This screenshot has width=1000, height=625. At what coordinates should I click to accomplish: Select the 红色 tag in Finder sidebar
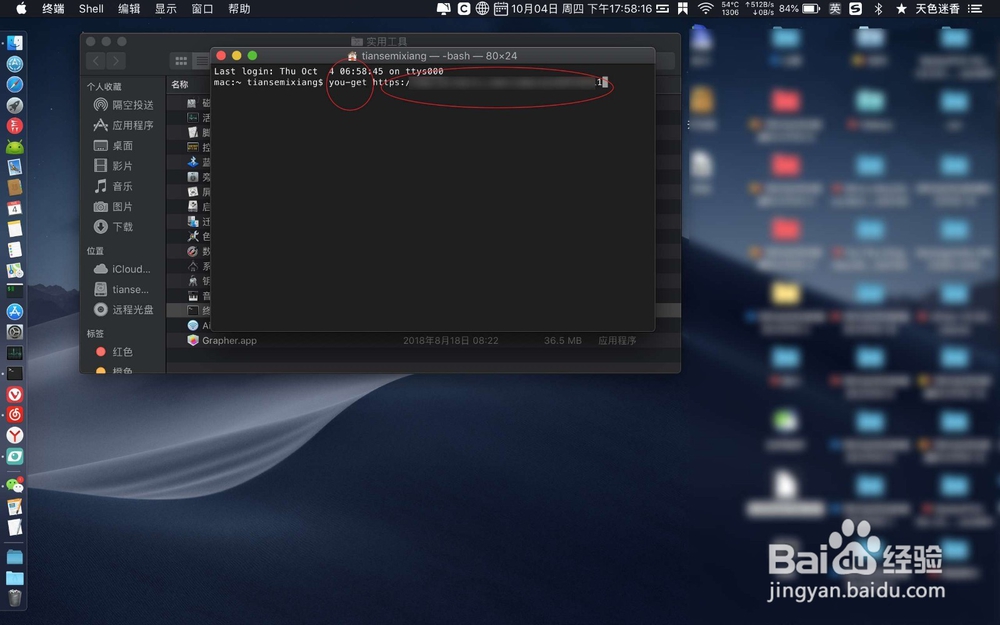pyautogui.click(x=114, y=351)
